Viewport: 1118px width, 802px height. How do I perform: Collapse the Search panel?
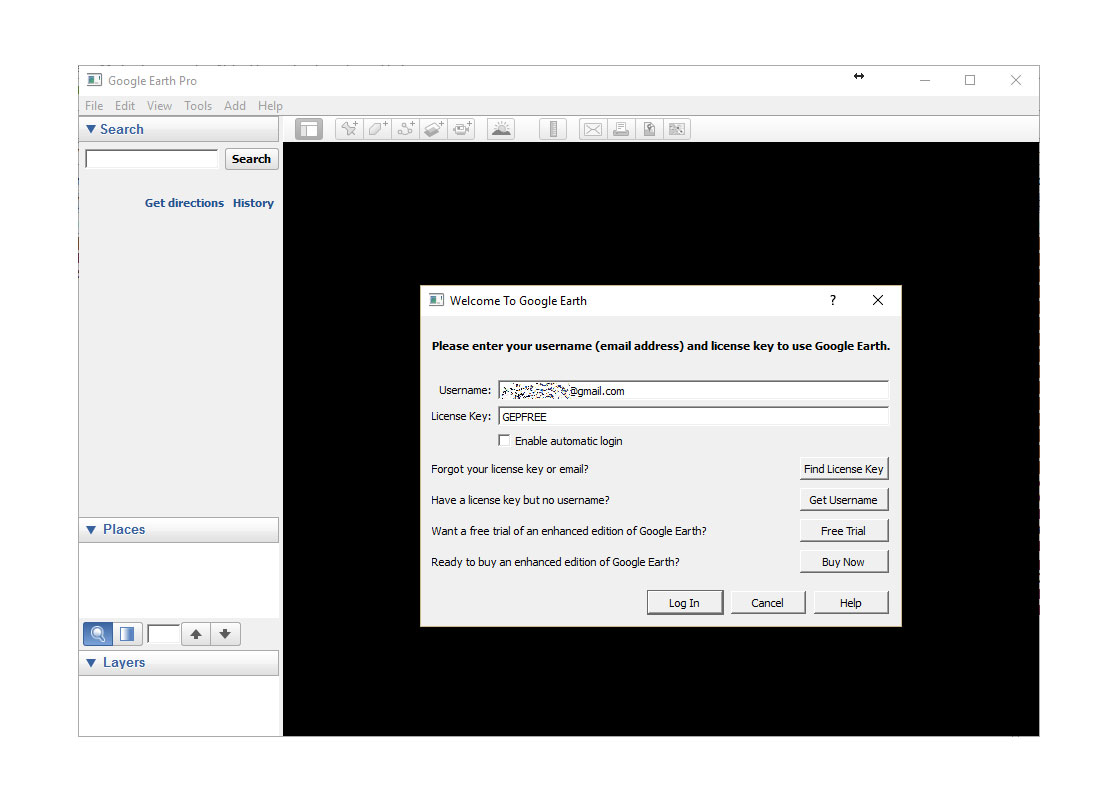[91, 129]
